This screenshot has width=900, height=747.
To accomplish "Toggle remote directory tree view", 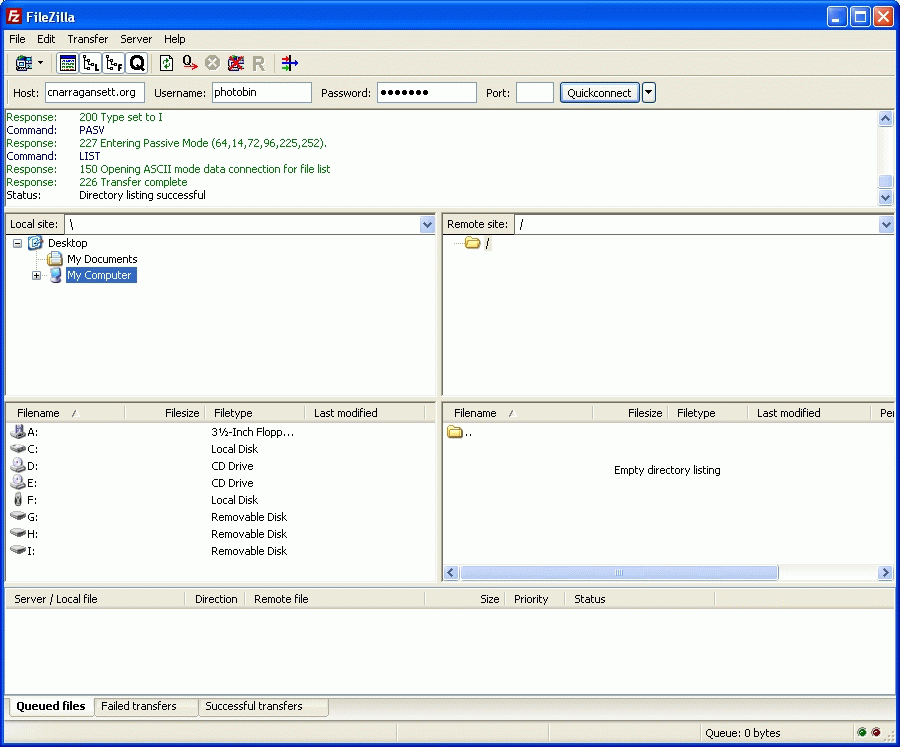I will 114,63.
